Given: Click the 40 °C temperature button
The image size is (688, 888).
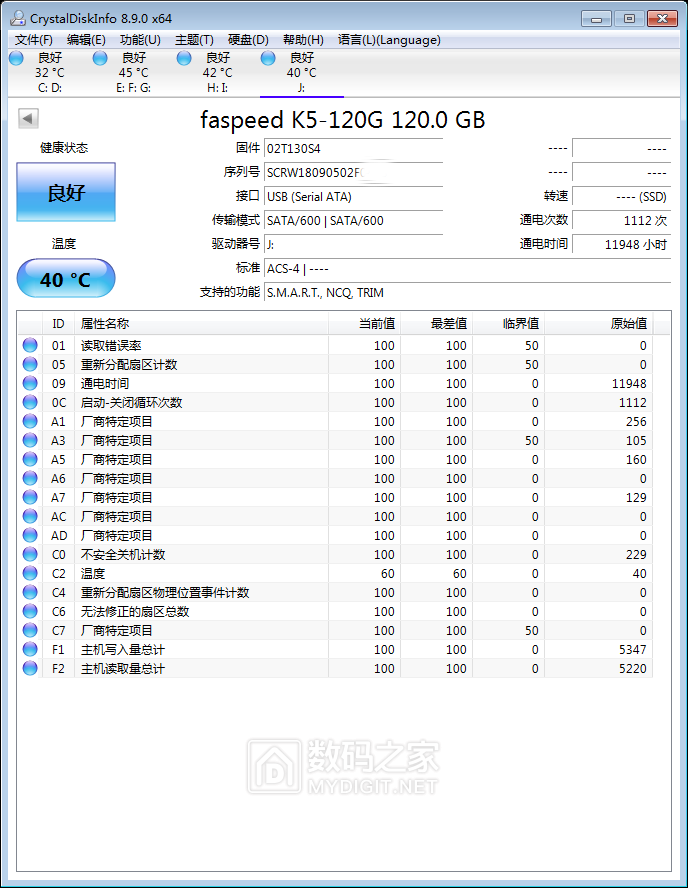Looking at the screenshot, I should click(66, 279).
